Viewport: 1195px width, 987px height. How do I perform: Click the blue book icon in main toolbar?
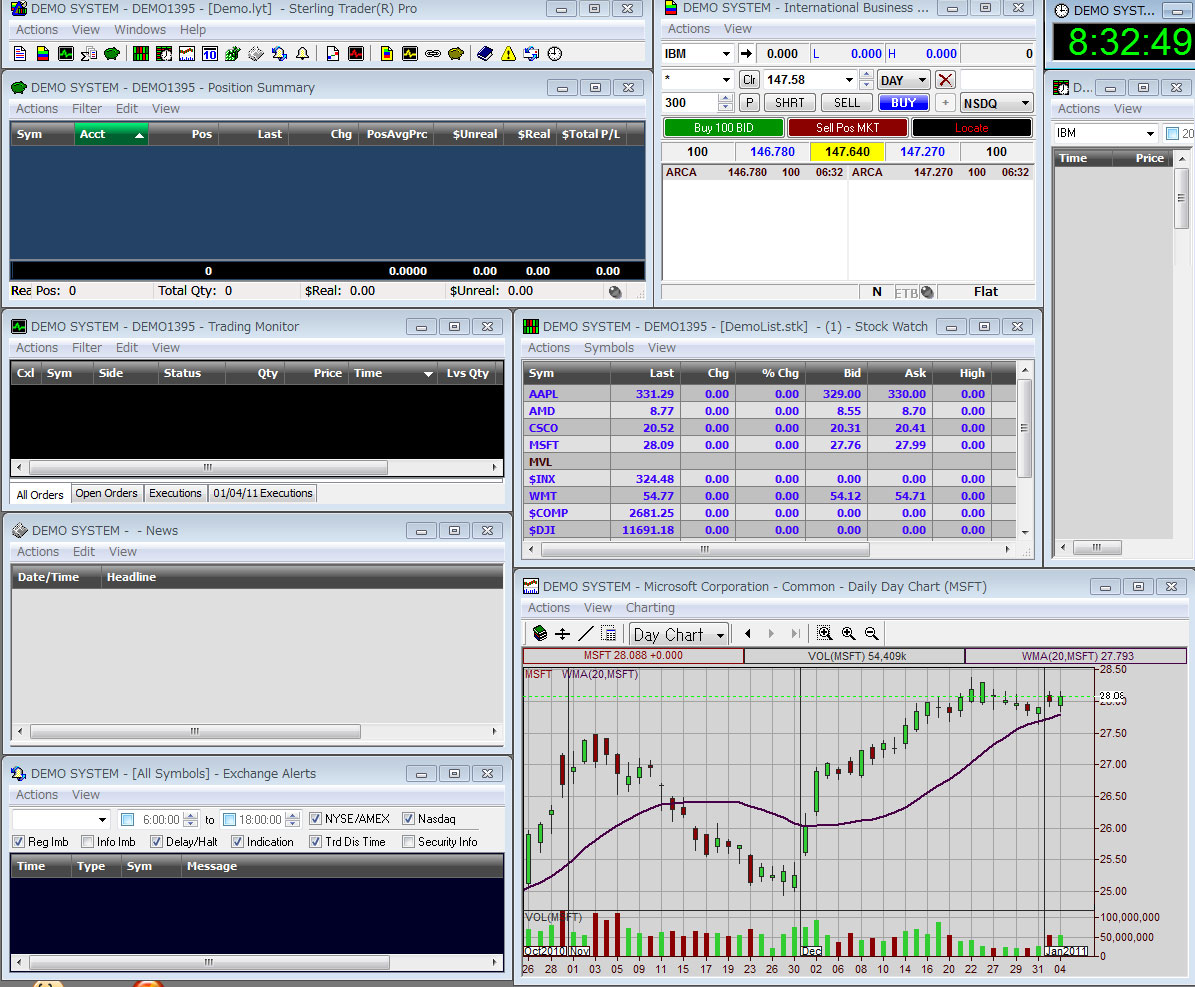pyautogui.click(x=485, y=53)
